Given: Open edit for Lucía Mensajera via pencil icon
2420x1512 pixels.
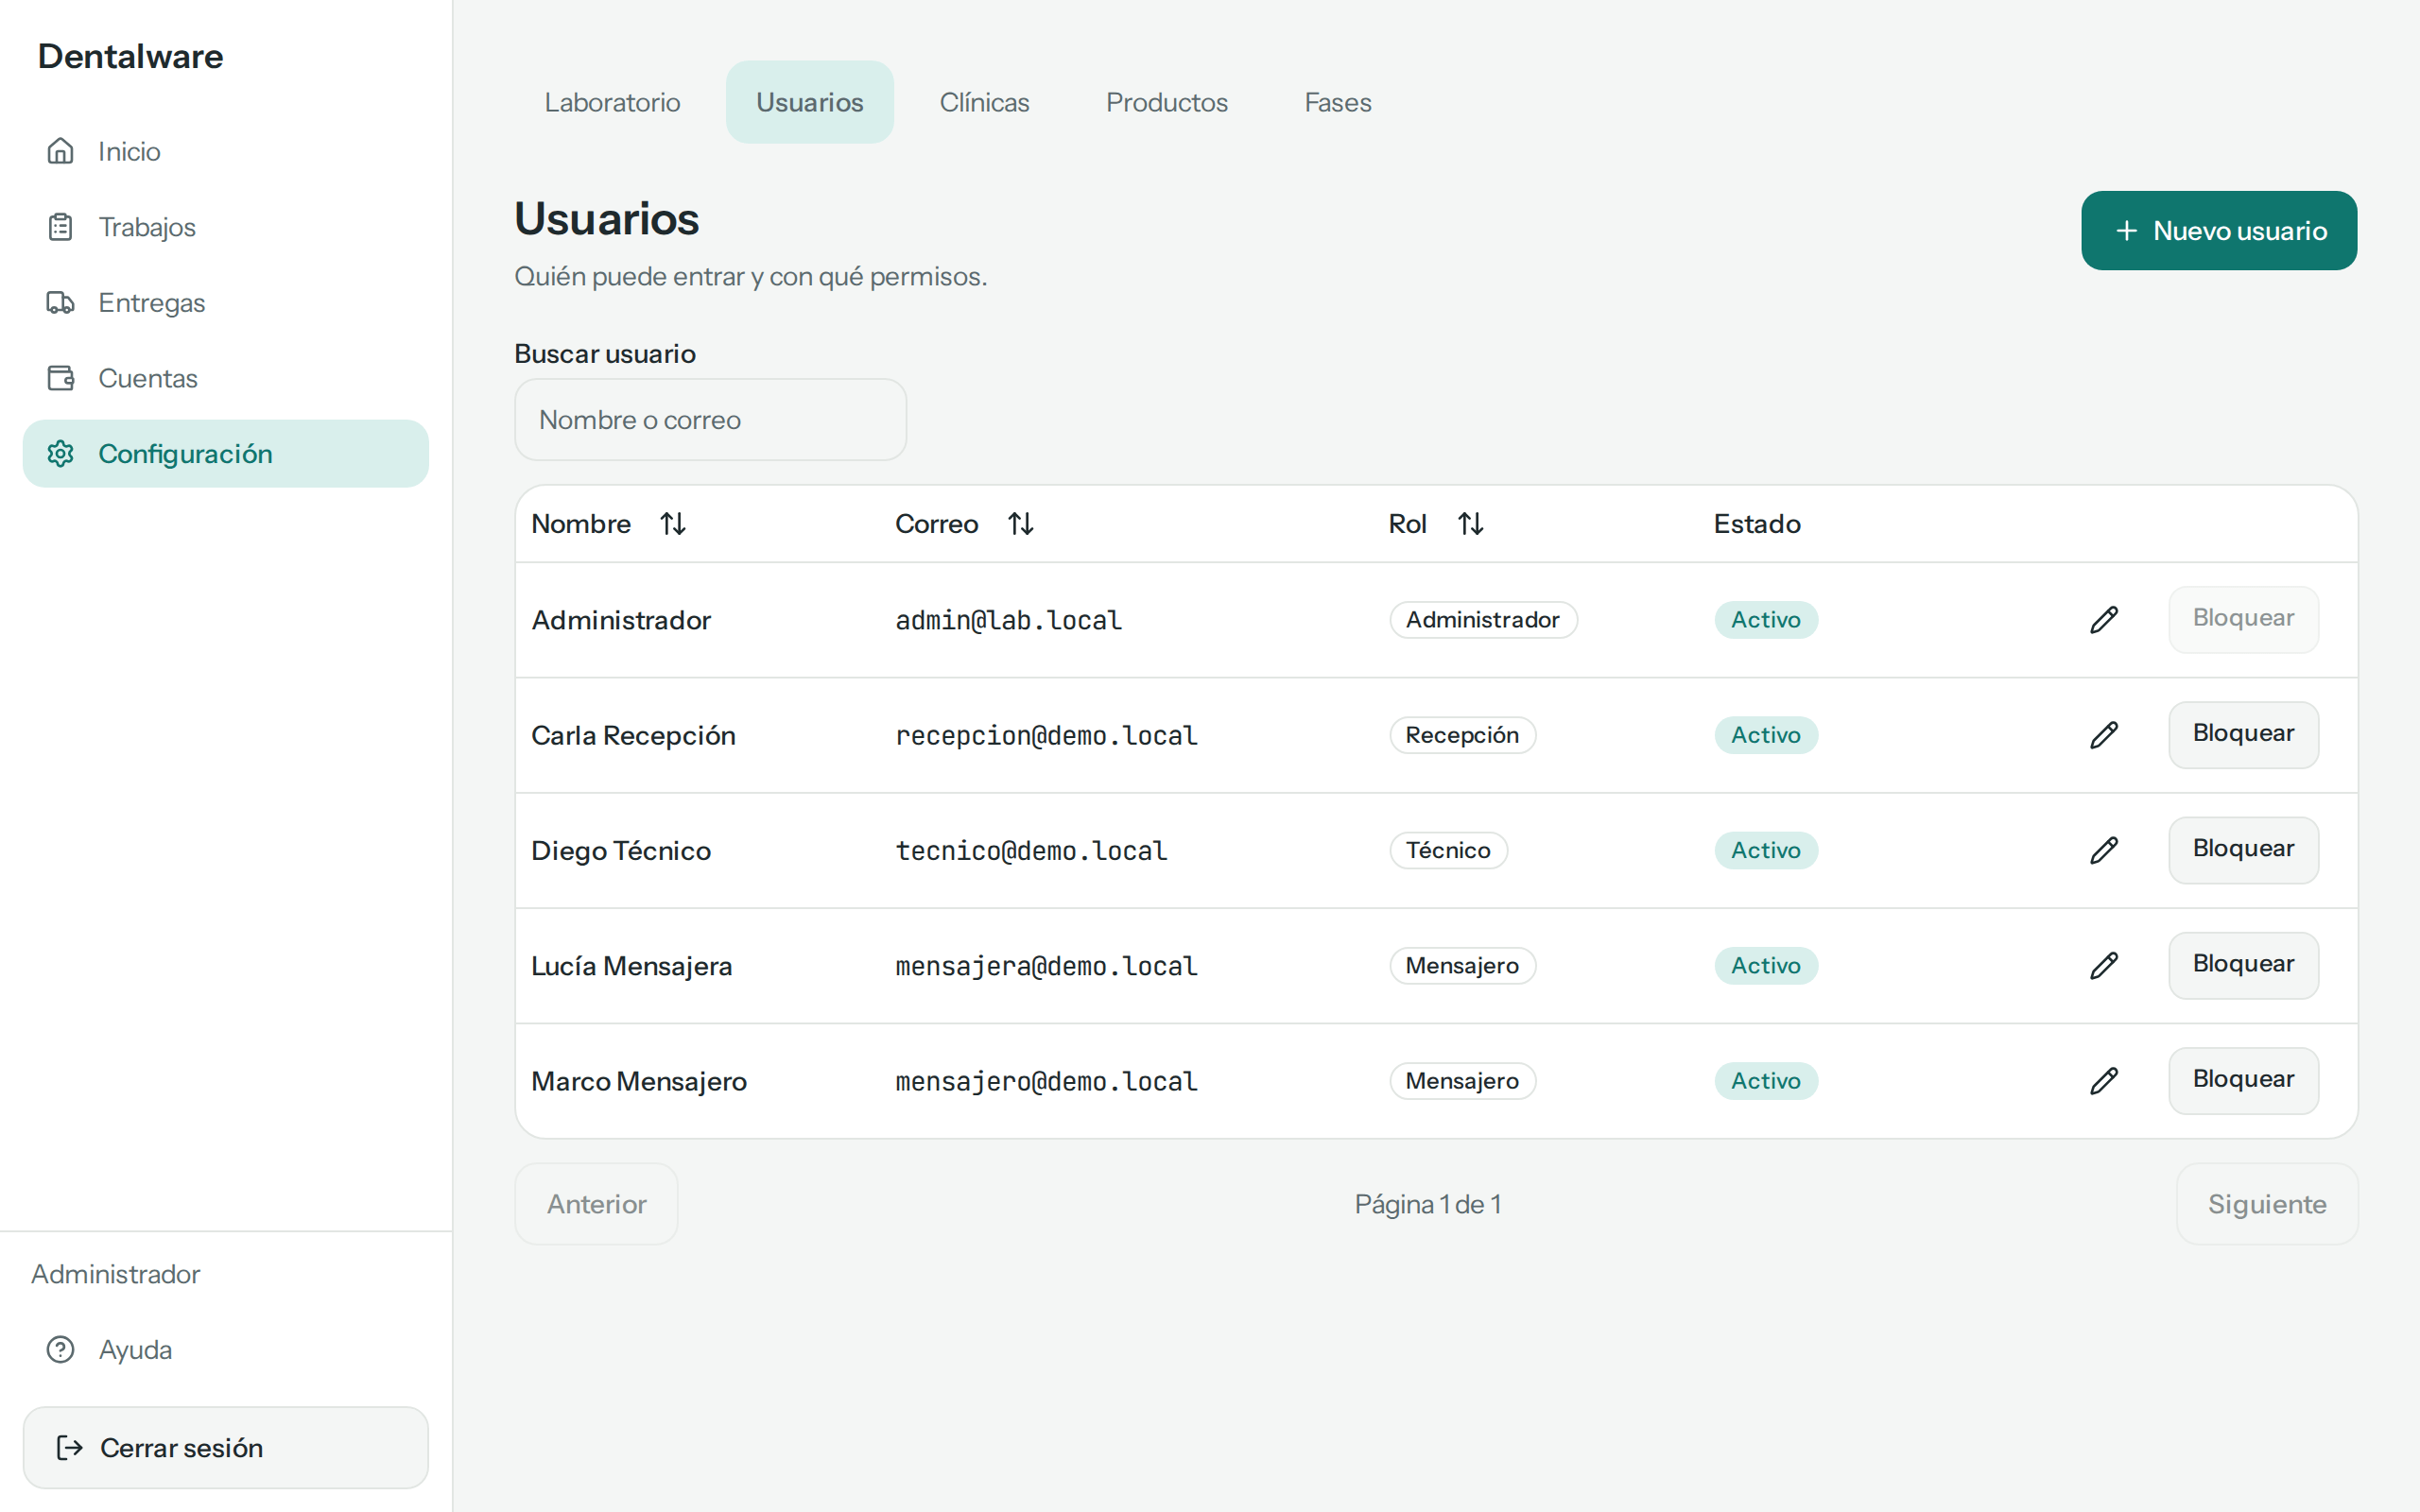Looking at the screenshot, I should click(x=2104, y=965).
